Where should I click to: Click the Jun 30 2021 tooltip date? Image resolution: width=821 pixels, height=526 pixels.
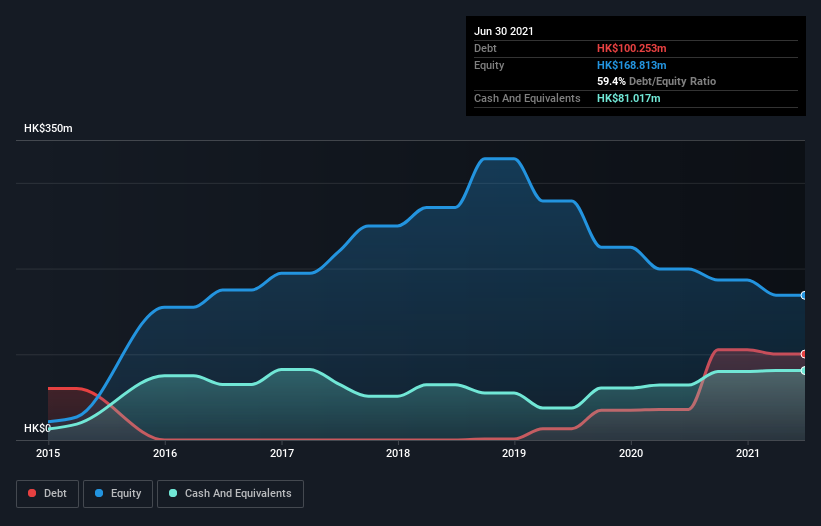[504, 31]
